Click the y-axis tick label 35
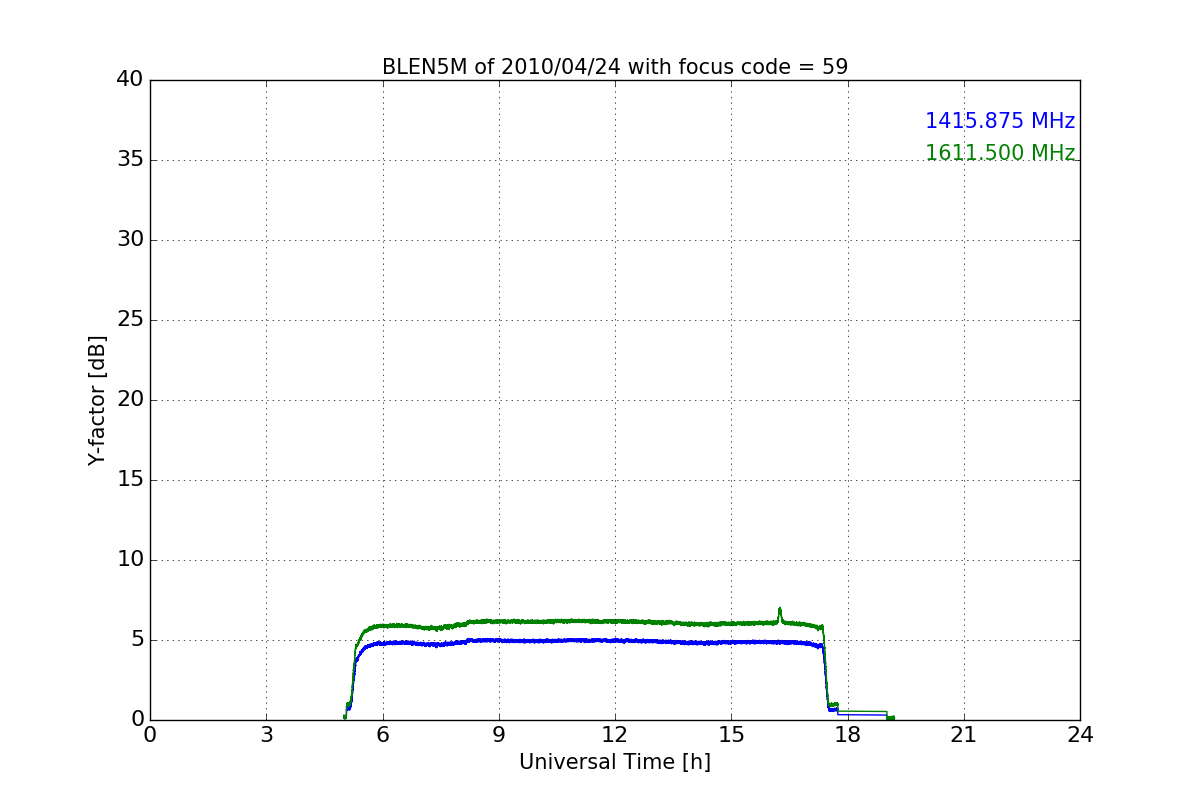Viewport: 1200px width, 800px height. point(130,160)
